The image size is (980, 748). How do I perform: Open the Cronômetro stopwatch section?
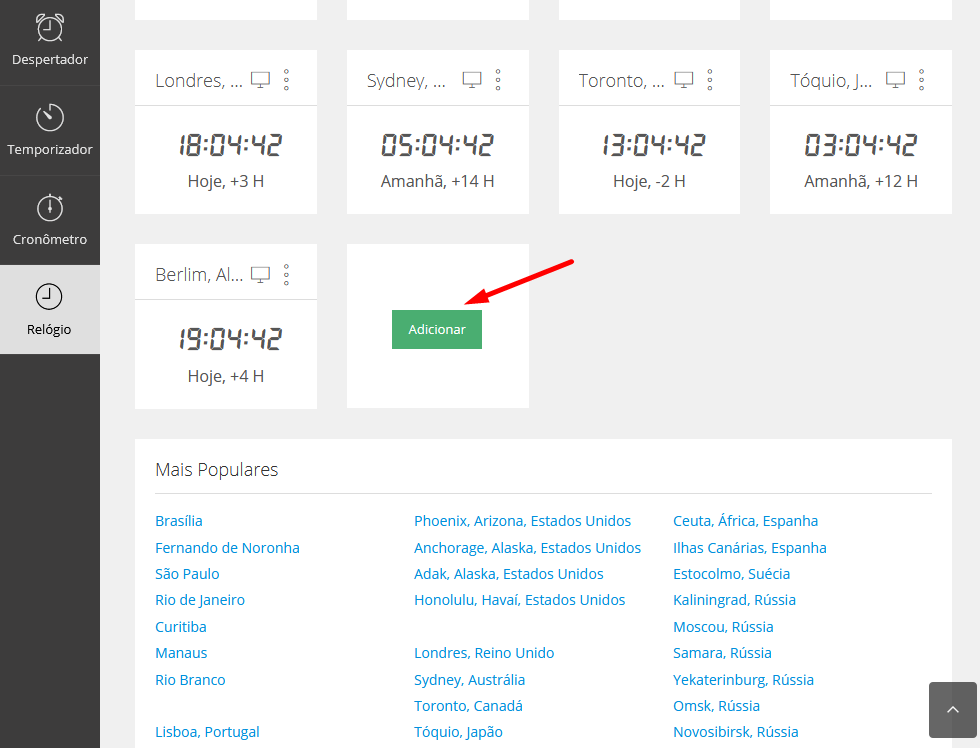coord(49,221)
